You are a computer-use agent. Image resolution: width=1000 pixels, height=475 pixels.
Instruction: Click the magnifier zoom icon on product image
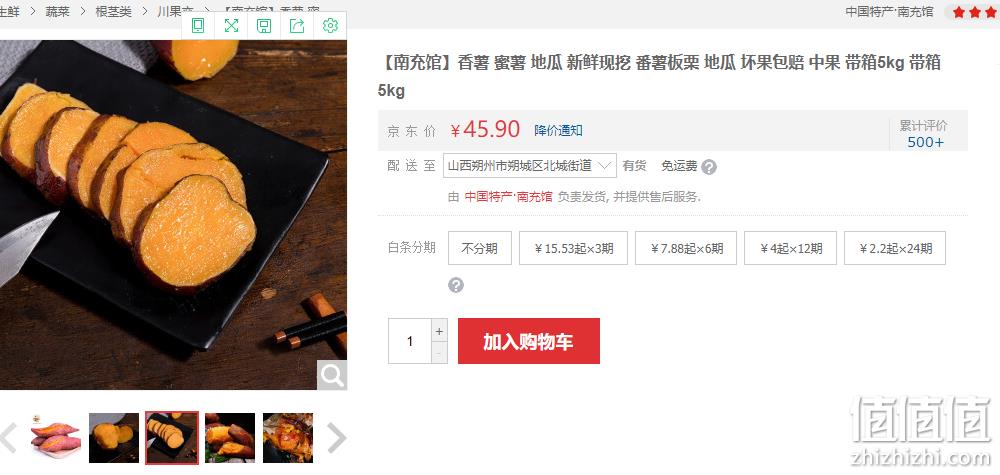tap(332, 376)
